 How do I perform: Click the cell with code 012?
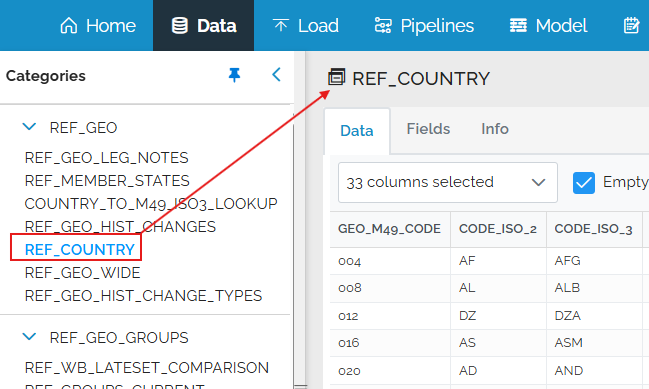coord(389,316)
